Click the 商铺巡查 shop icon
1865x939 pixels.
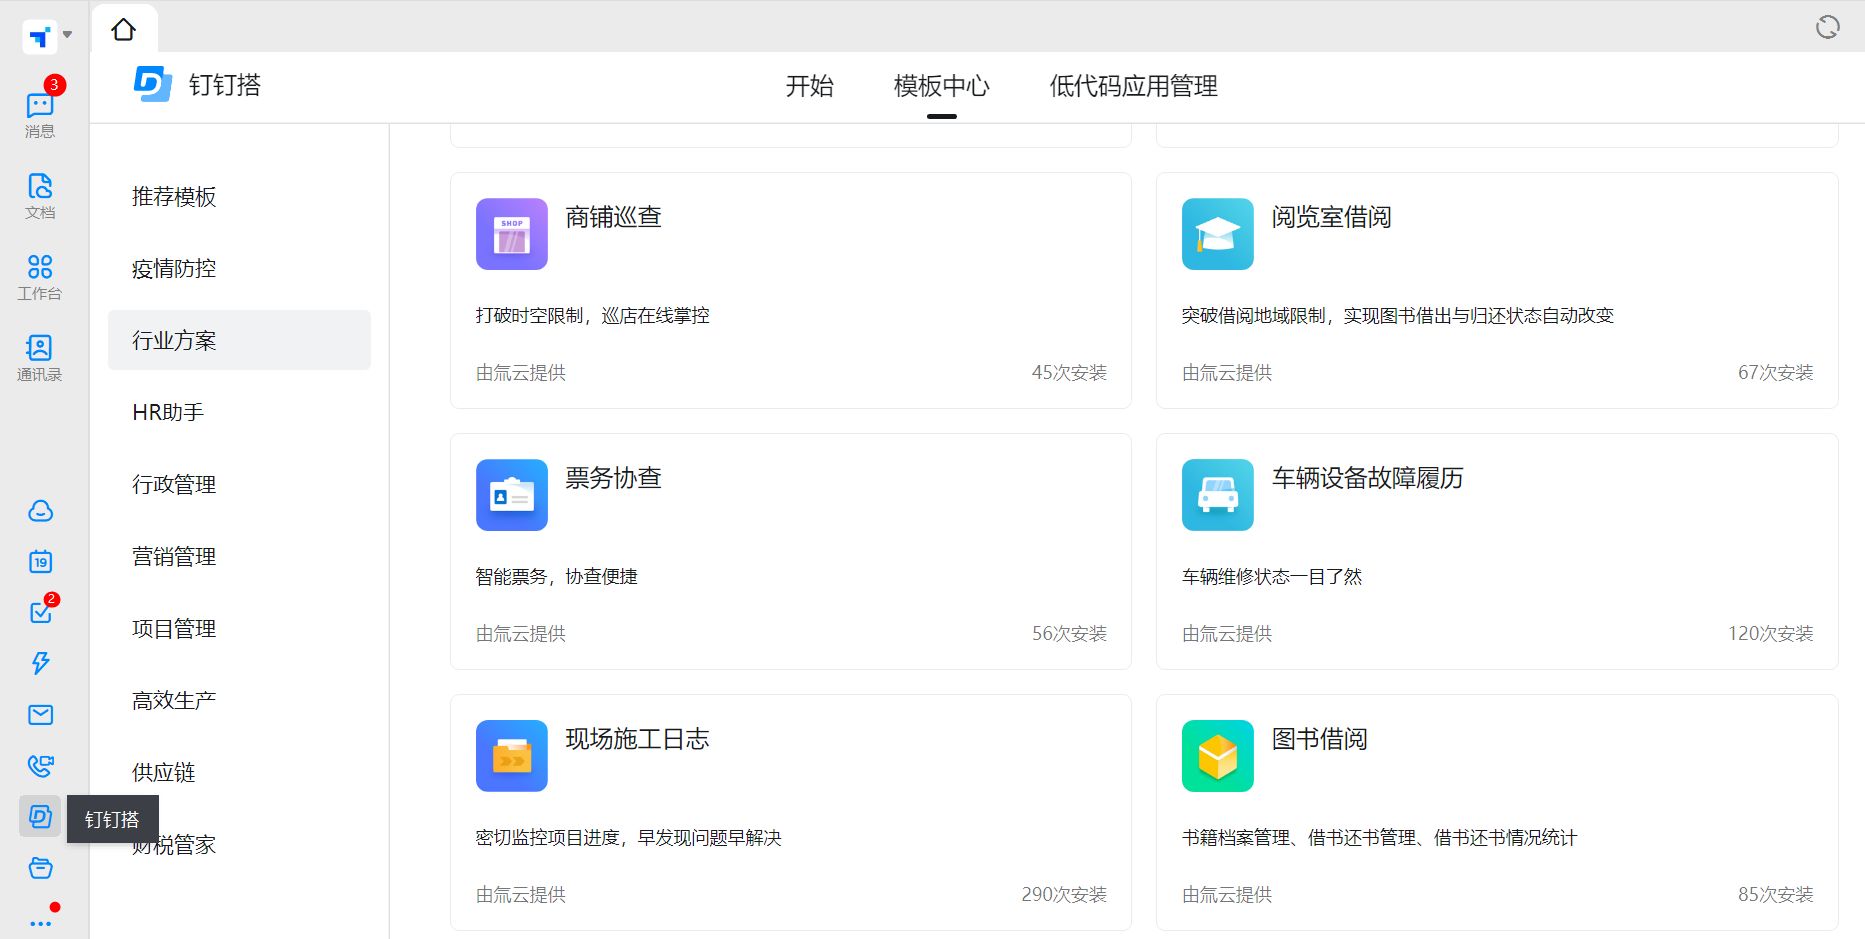[512, 234]
